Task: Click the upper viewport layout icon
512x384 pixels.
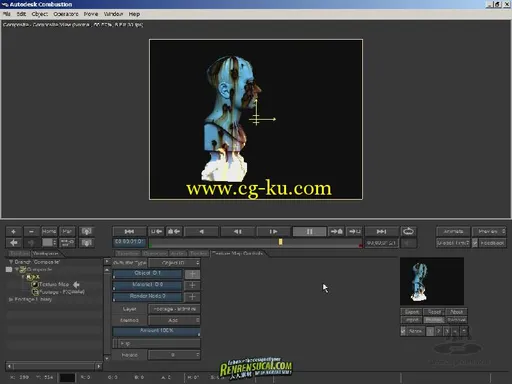Action: 87,231
